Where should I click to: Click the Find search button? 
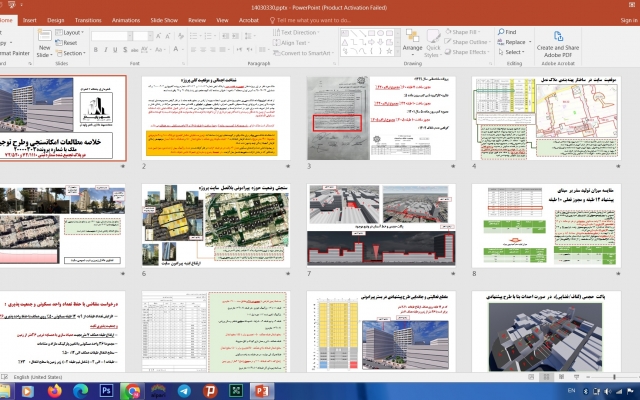tap(507, 32)
